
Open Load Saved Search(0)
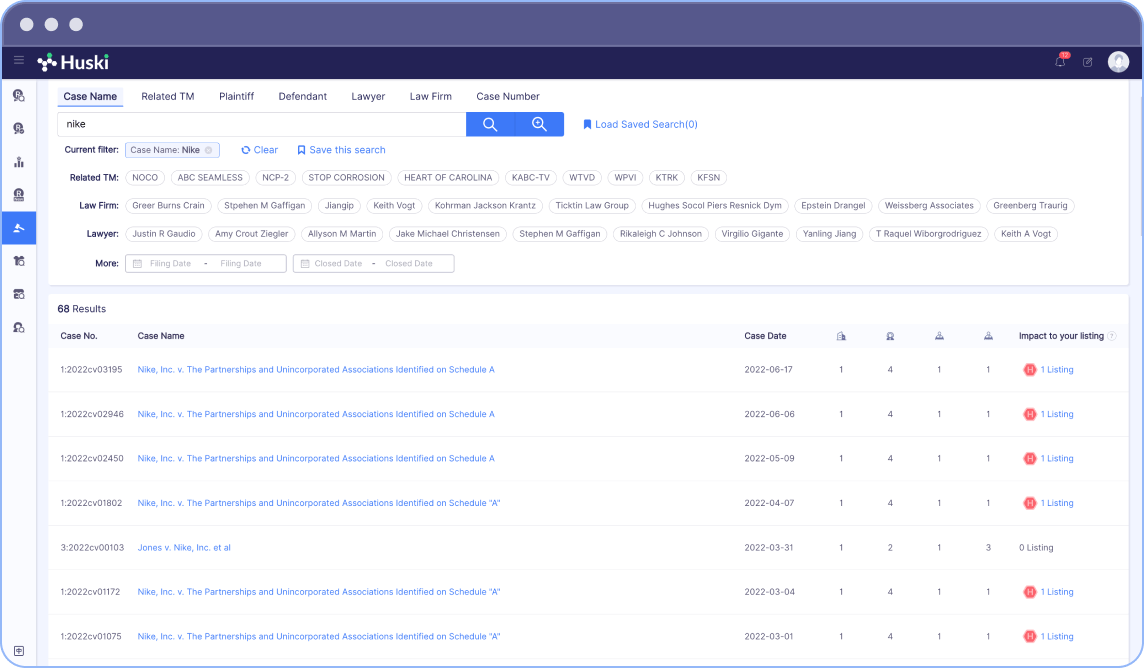[639, 124]
